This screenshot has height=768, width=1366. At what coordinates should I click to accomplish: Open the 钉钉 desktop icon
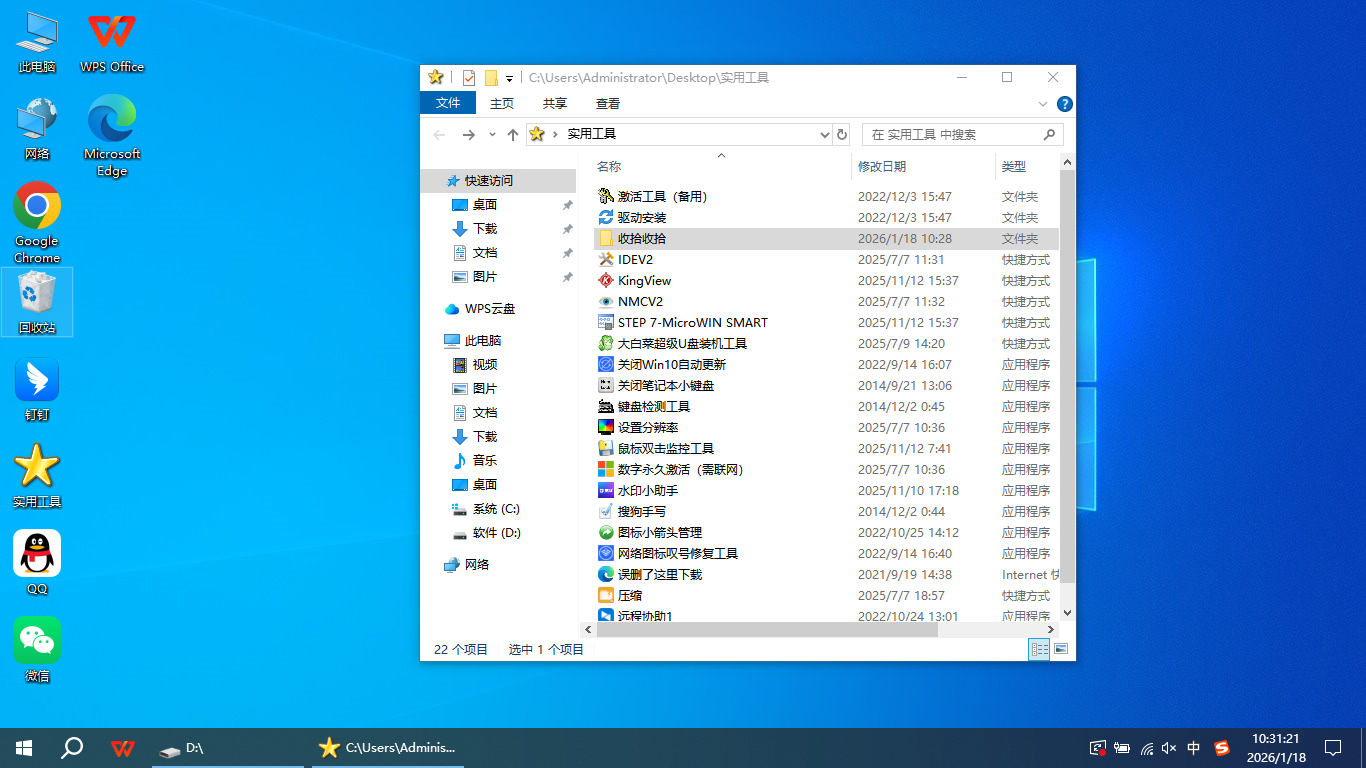(x=37, y=390)
